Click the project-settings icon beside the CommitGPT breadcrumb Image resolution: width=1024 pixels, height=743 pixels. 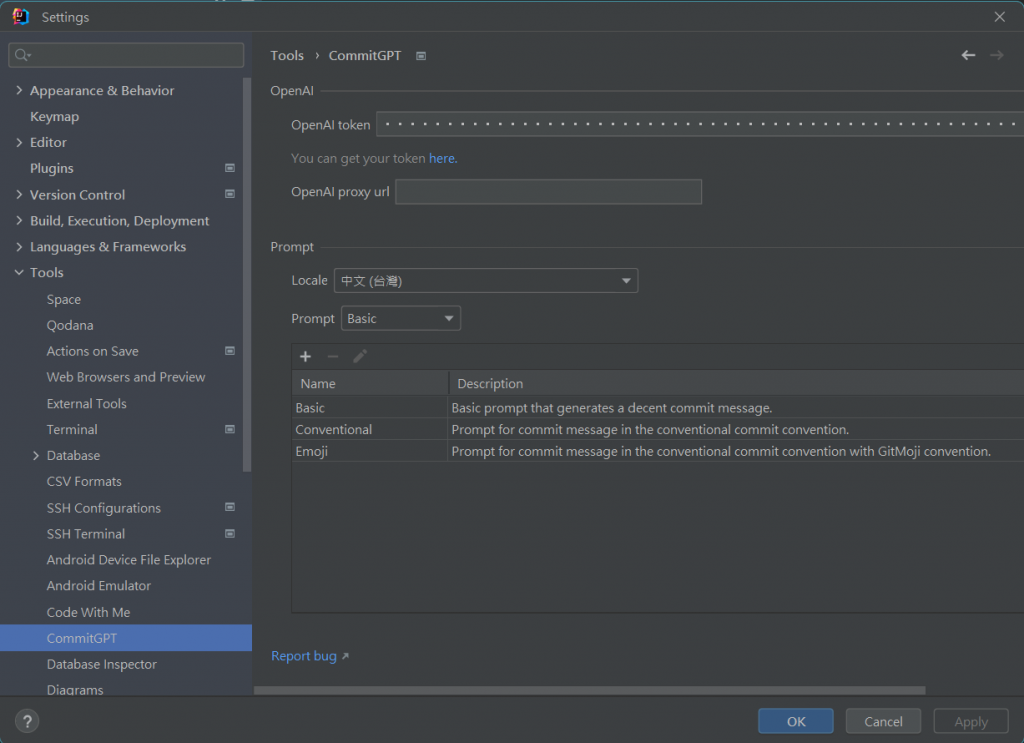coord(421,56)
